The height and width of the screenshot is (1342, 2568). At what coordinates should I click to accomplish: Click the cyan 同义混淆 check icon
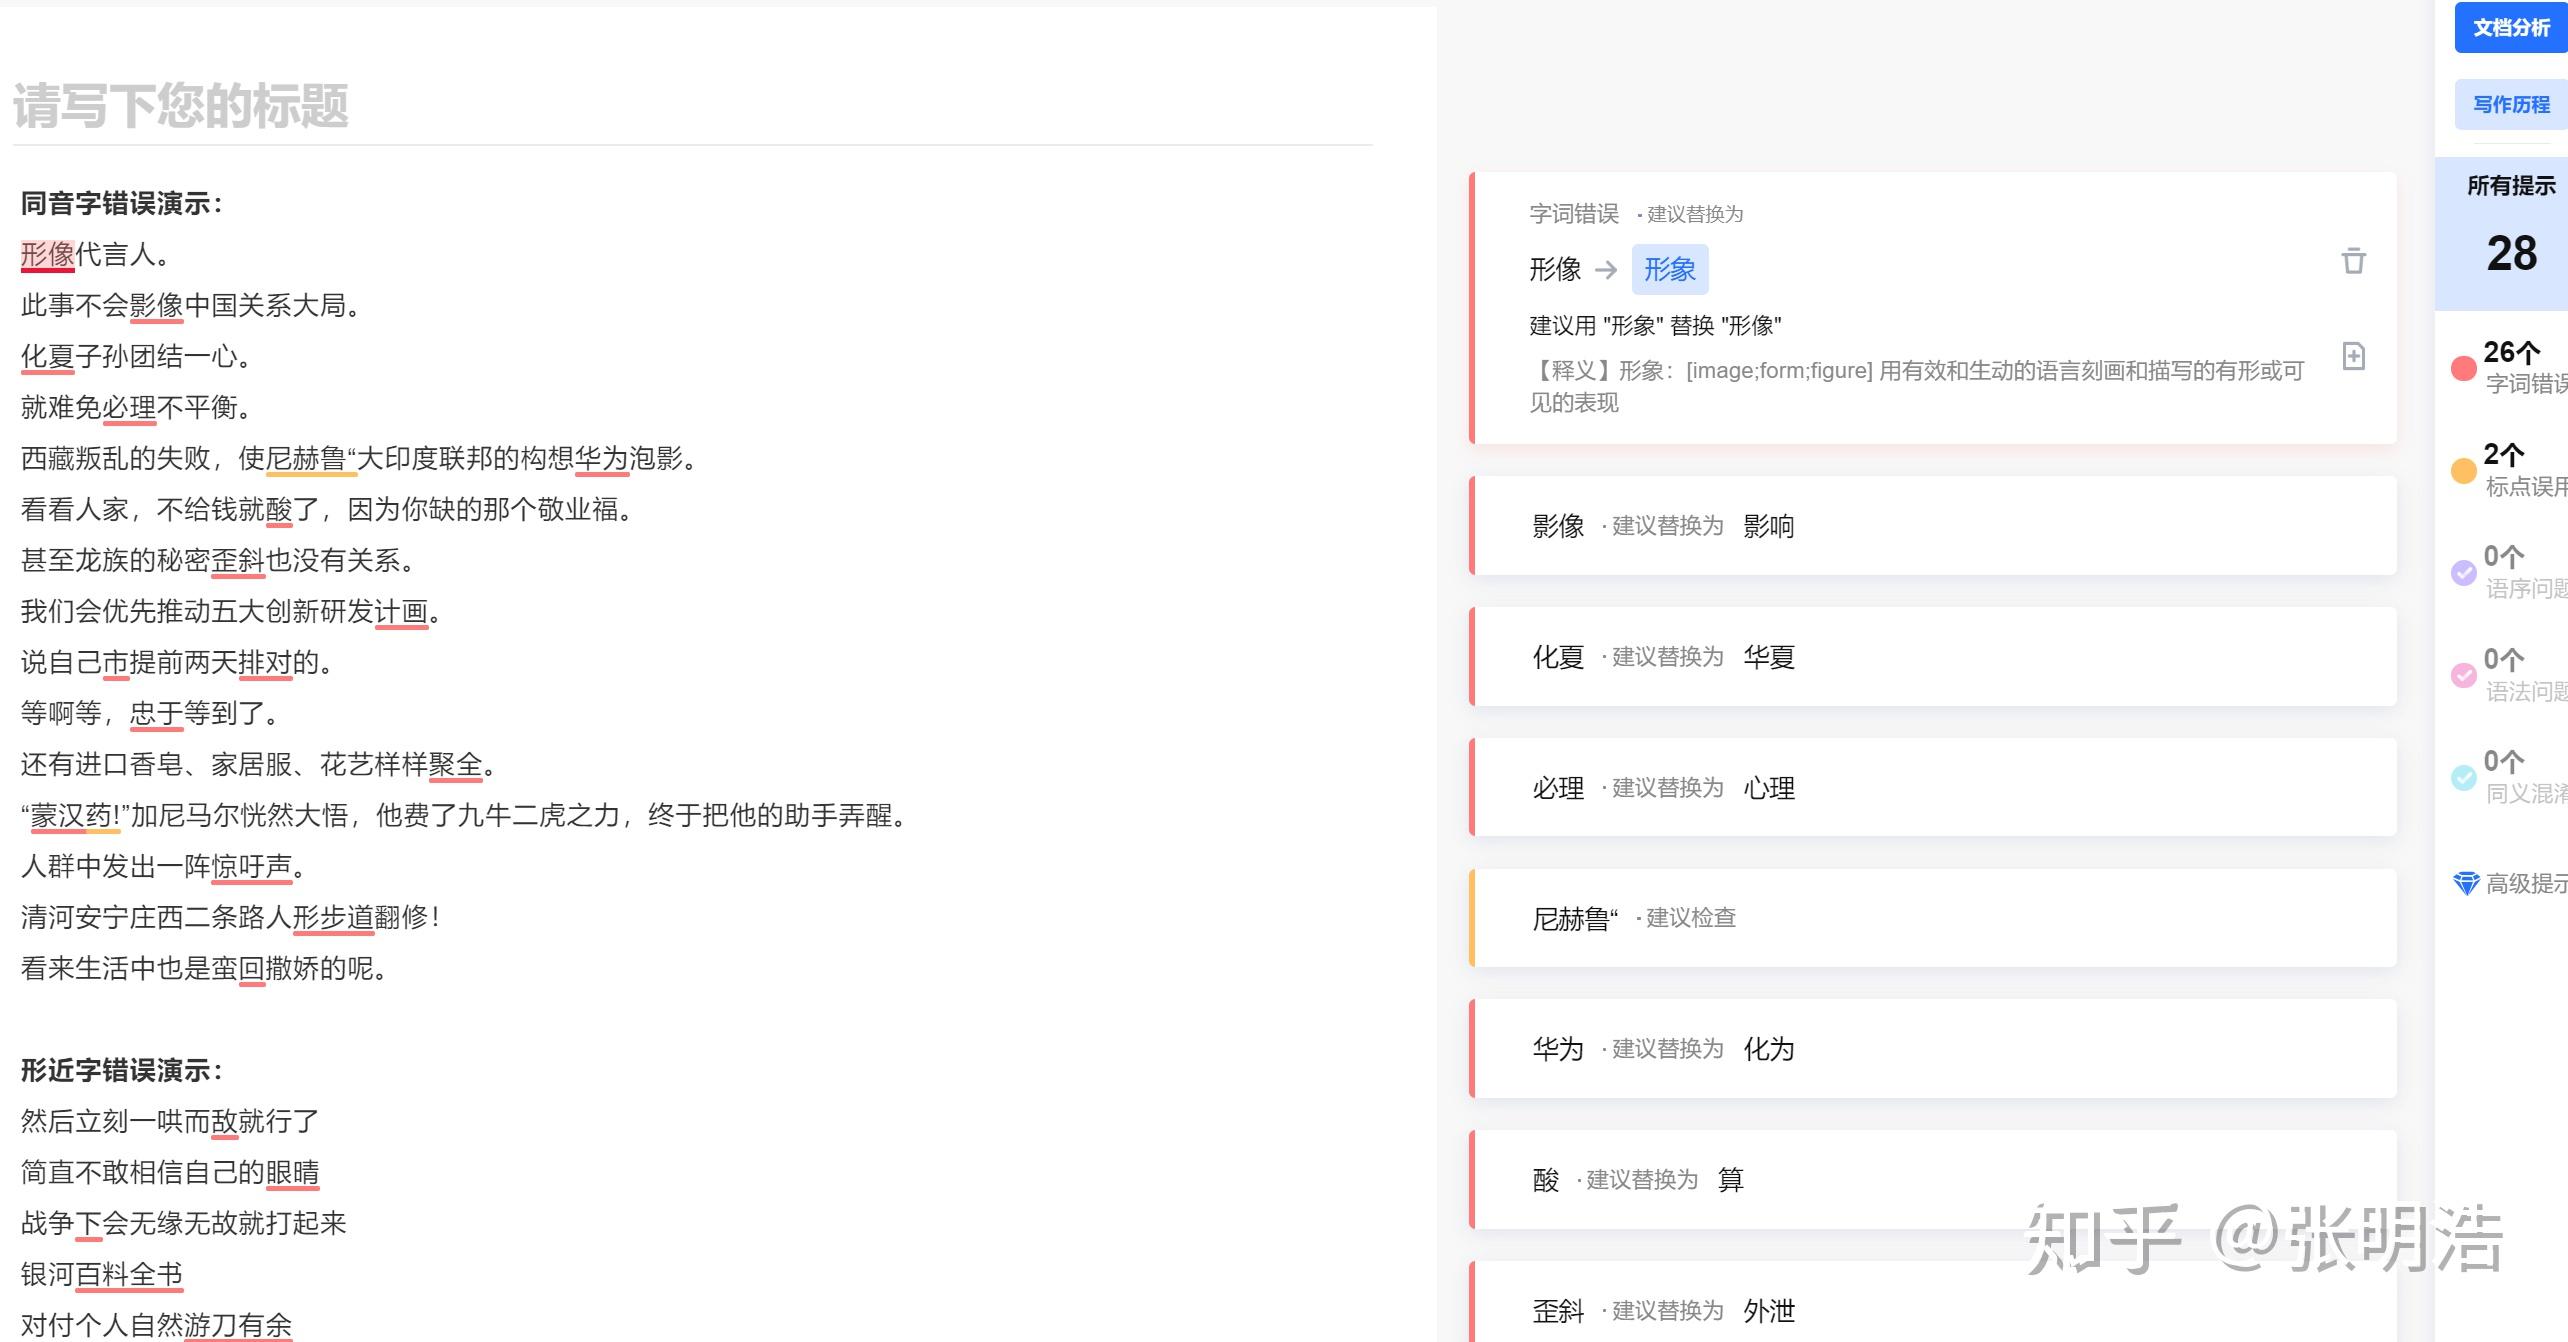click(2463, 778)
